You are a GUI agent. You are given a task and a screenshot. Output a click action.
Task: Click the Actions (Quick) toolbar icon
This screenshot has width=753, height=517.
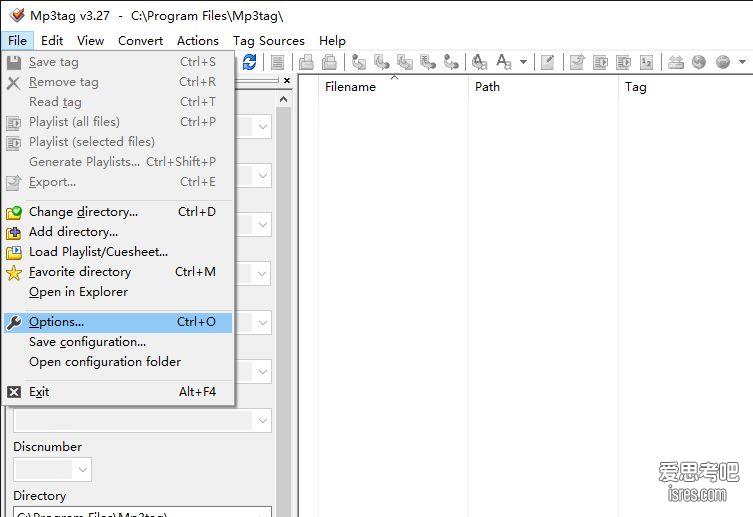[504, 62]
